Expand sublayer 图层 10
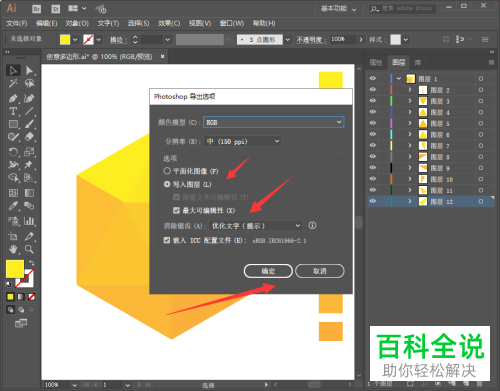 (x=410, y=179)
